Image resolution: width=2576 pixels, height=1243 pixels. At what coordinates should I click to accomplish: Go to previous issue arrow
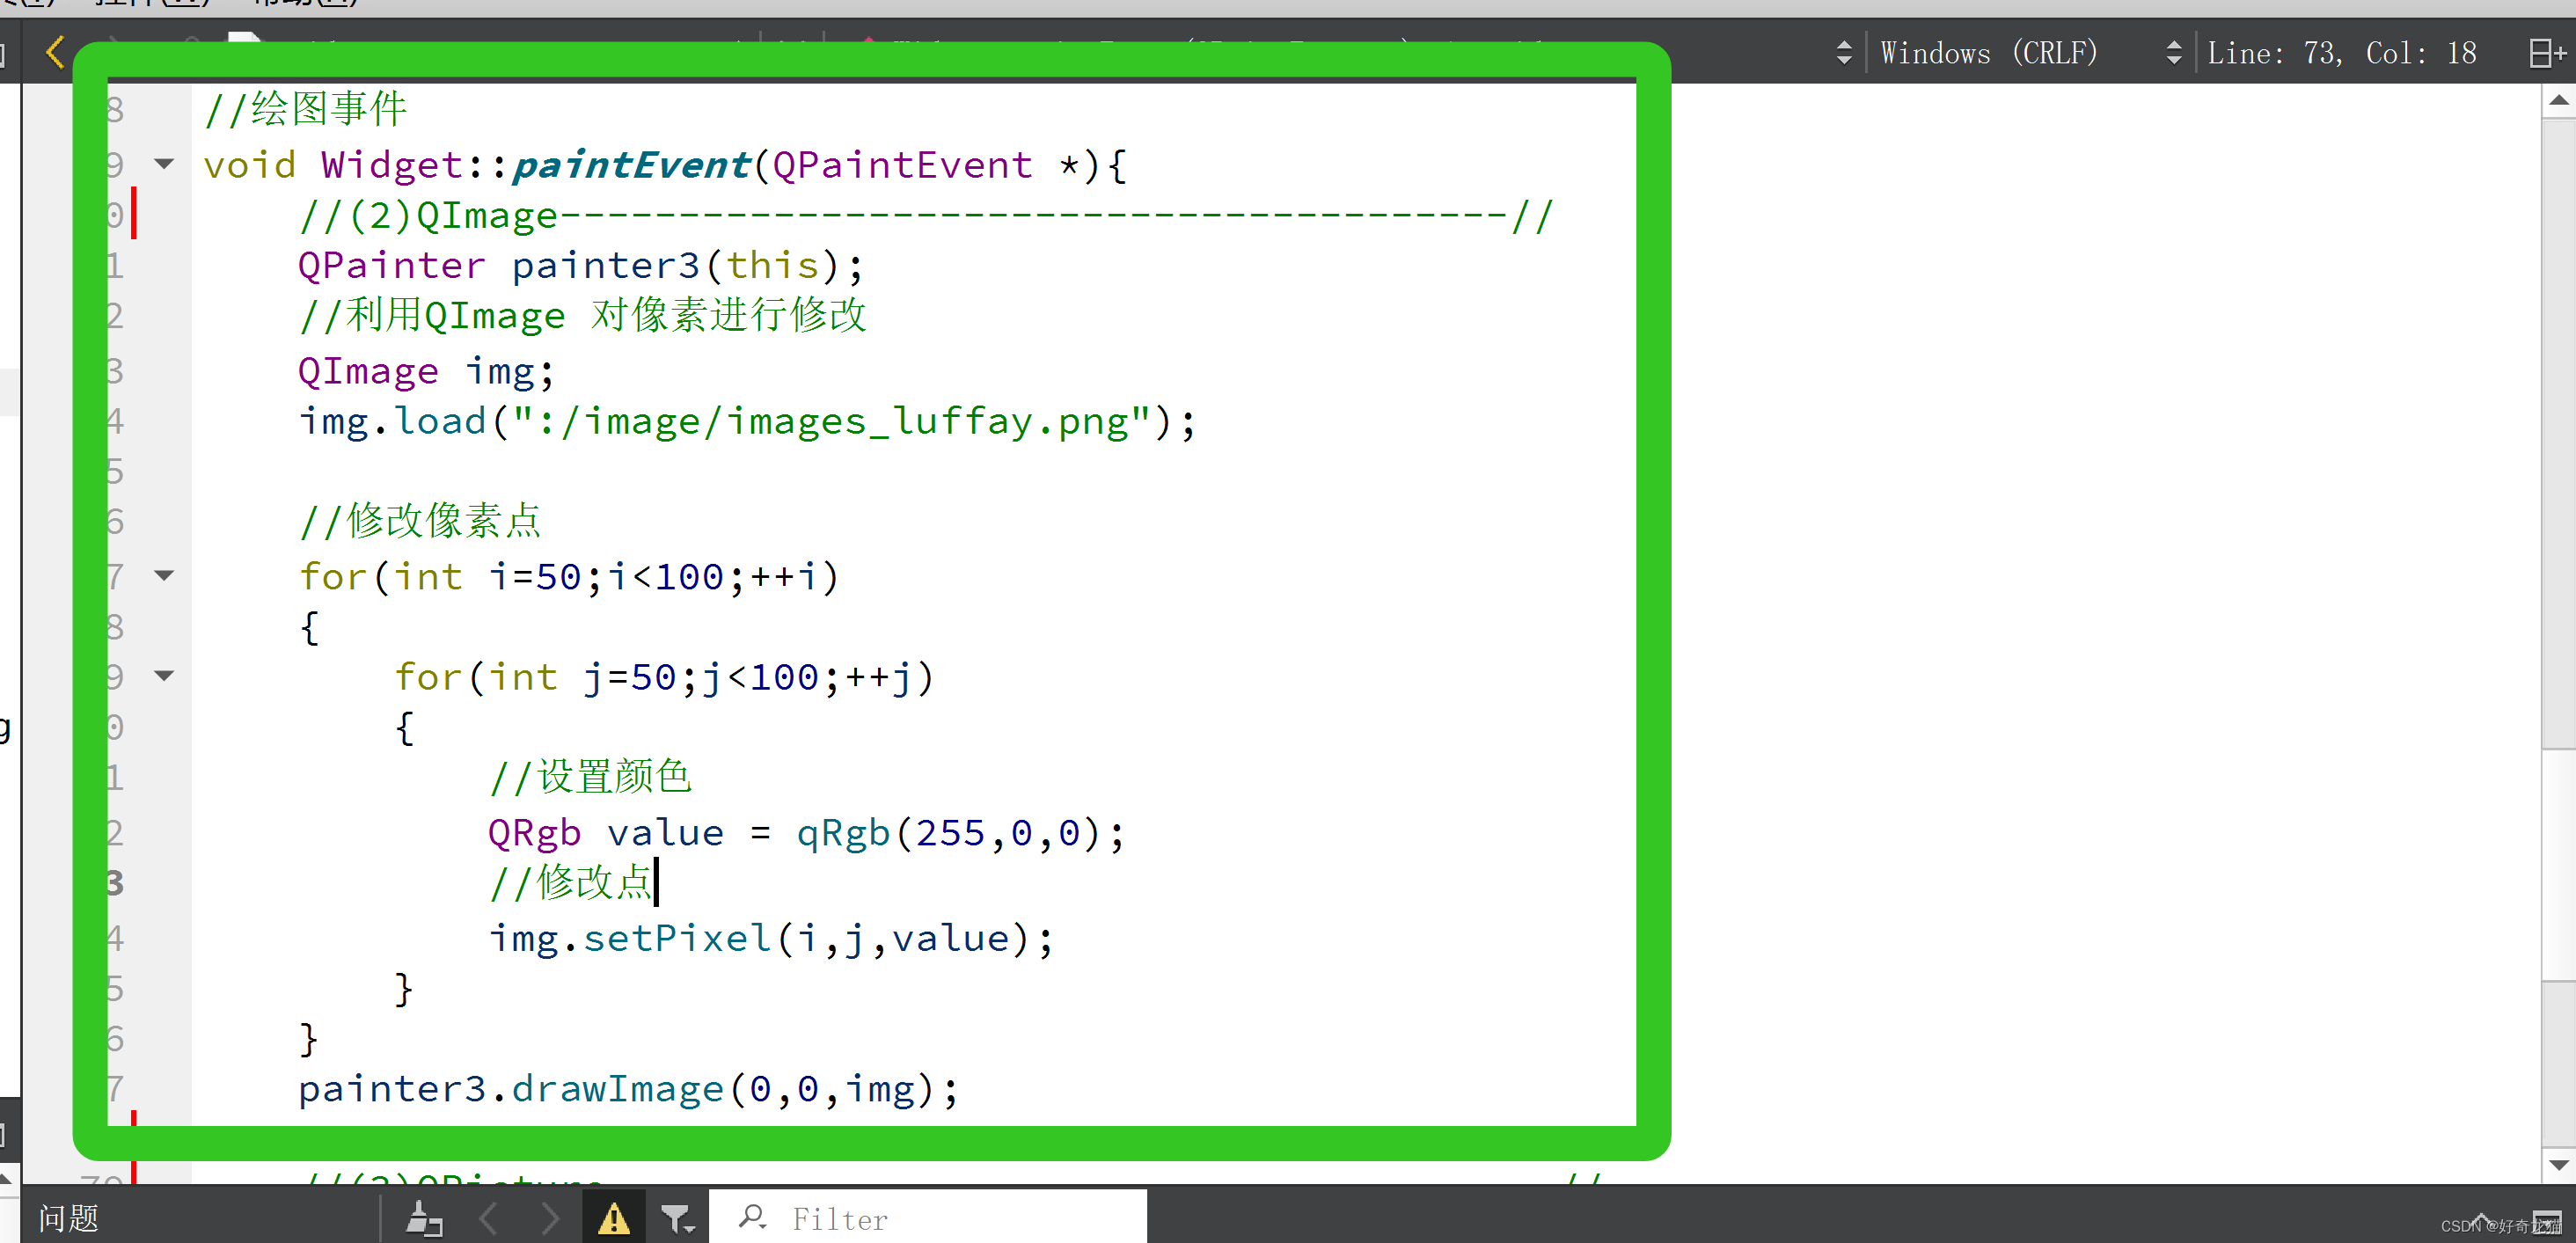pos(488,1218)
